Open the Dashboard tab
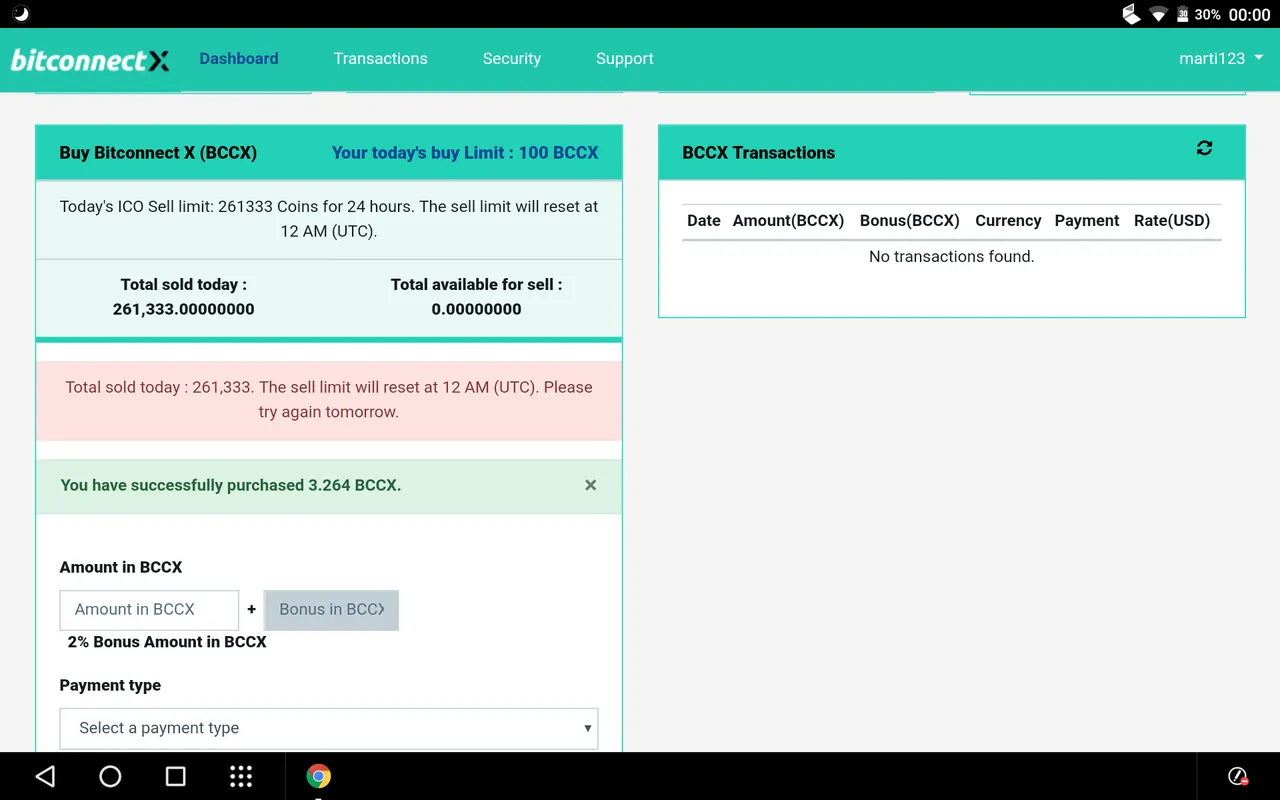This screenshot has height=800, width=1280. click(x=239, y=59)
